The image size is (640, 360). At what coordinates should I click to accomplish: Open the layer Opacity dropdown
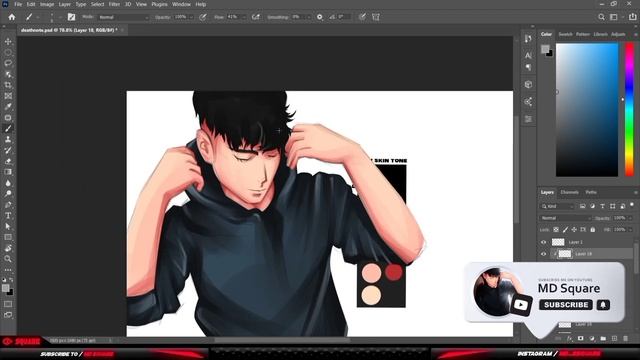pyautogui.click(x=631, y=218)
